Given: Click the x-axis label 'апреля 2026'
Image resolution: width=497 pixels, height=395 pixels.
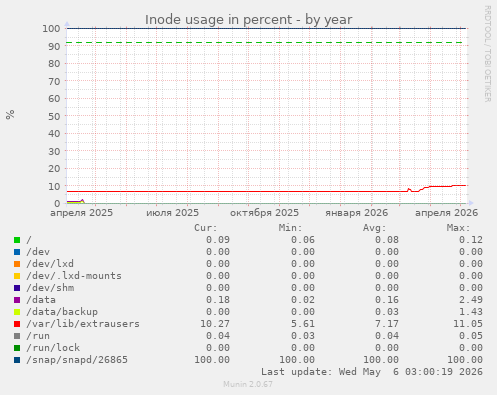Looking at the screenshot, I should click(446, 213).
